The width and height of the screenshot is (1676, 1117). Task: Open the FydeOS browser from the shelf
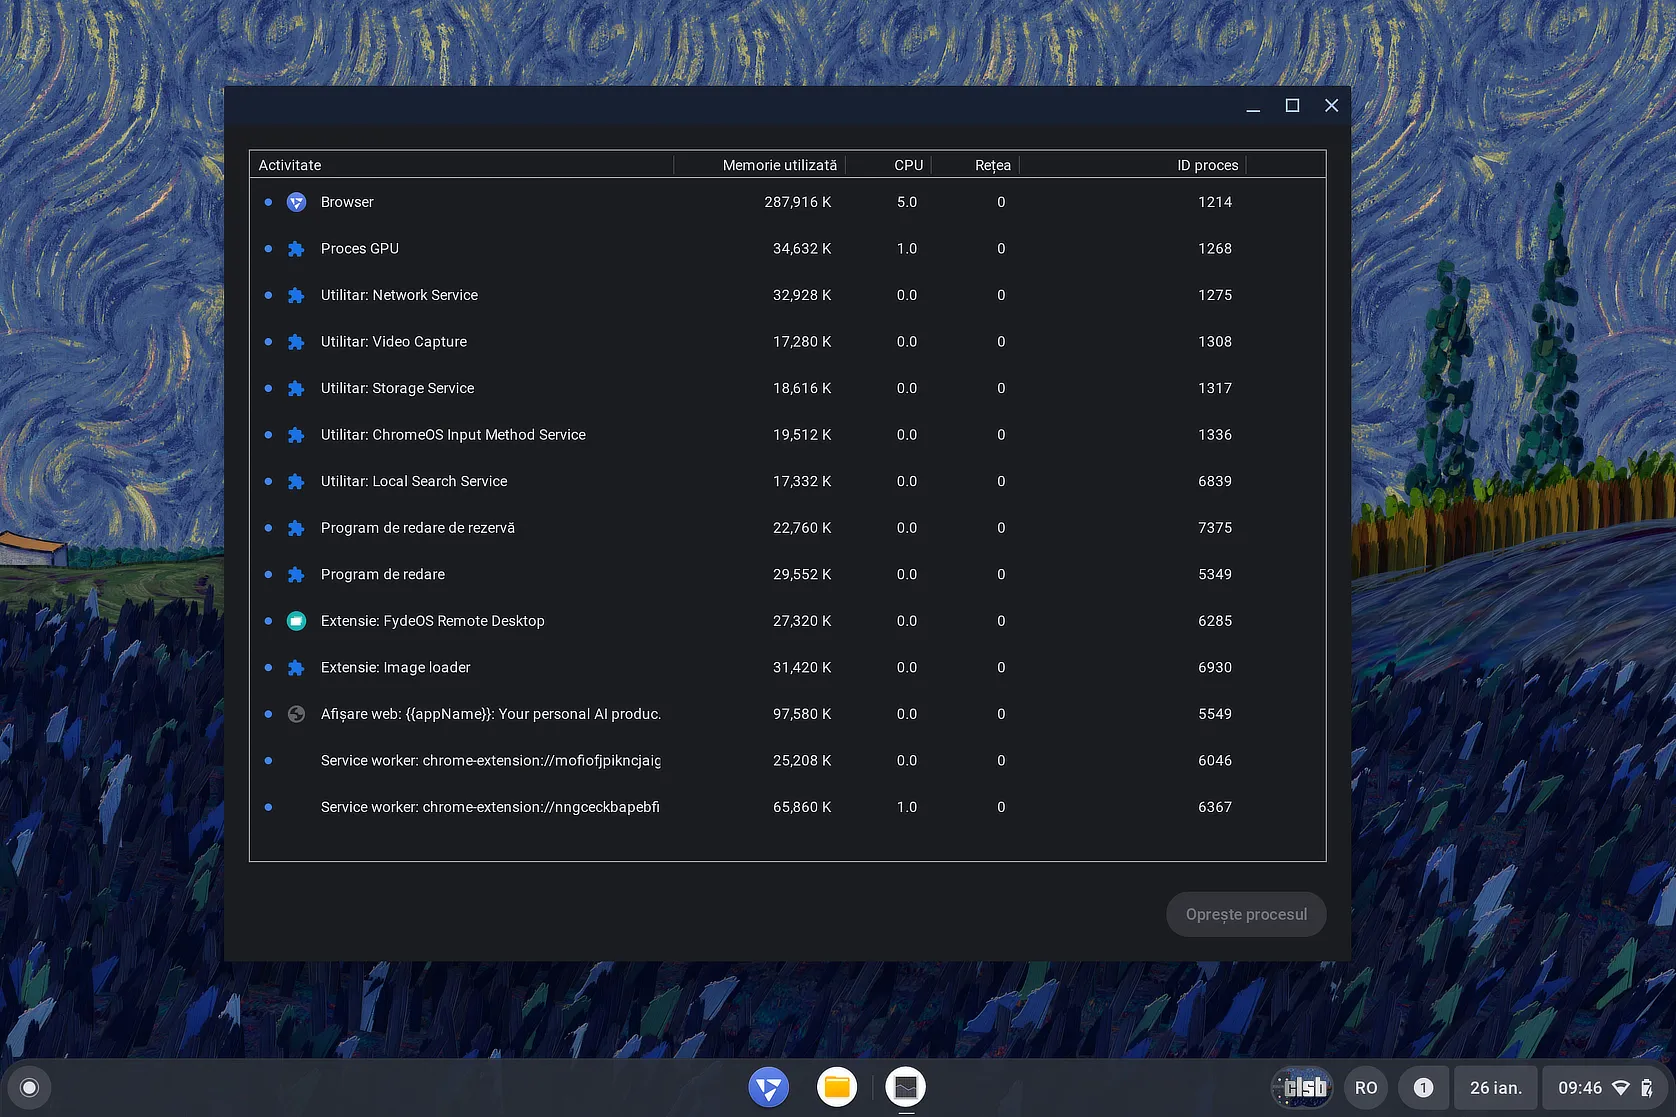pyautogui.click(x=768, y=1087)
